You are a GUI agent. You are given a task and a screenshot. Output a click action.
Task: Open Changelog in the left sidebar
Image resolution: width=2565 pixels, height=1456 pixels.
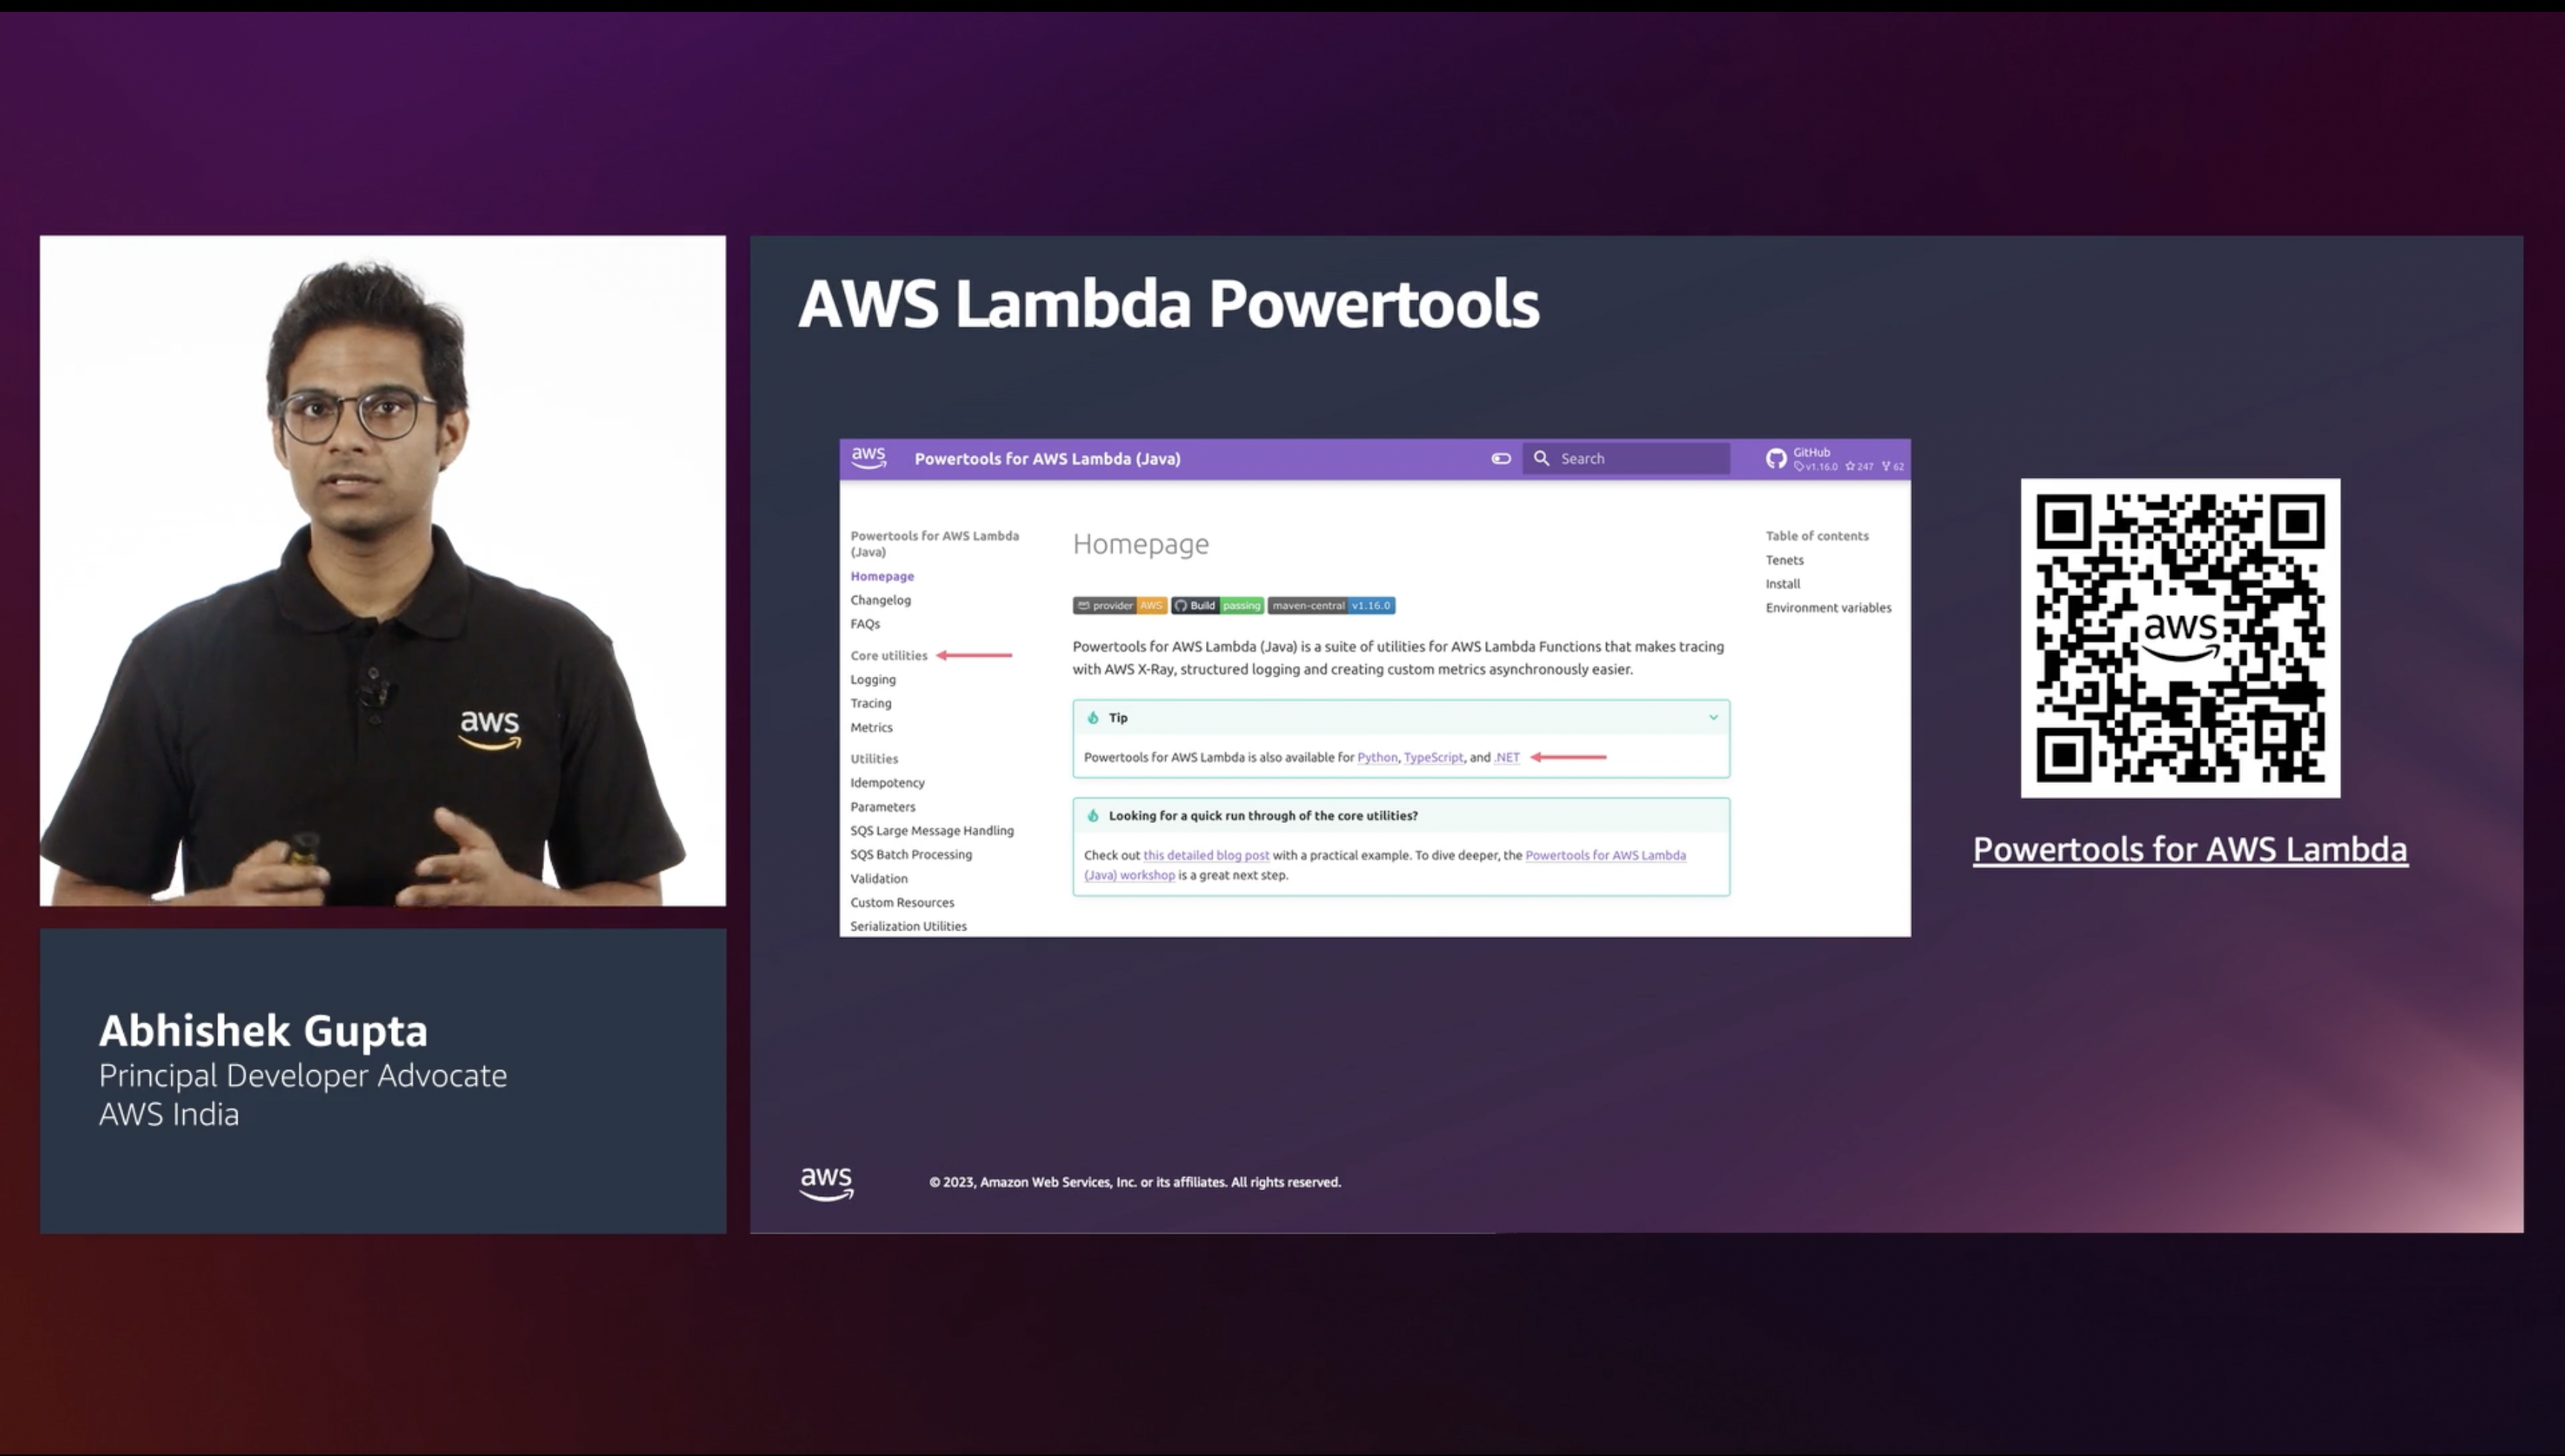(880, 600)
